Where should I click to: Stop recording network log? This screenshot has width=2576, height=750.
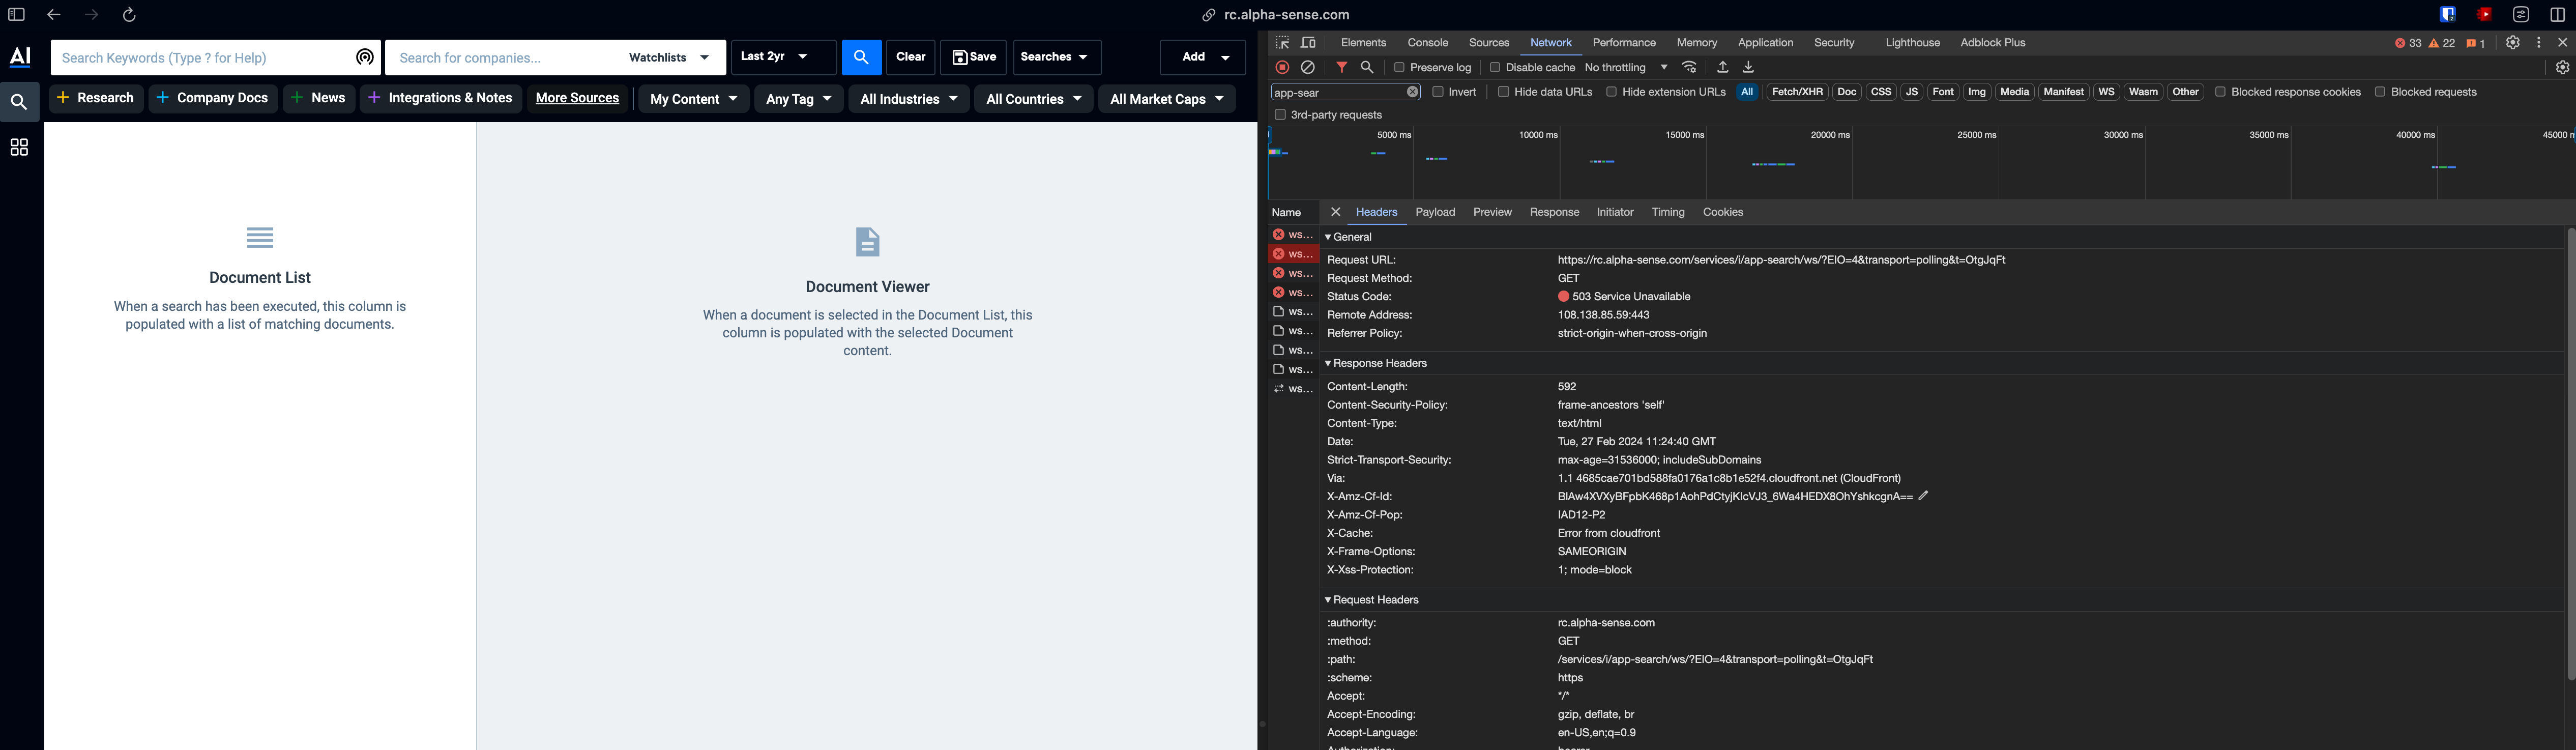(x=1282, y=67)
